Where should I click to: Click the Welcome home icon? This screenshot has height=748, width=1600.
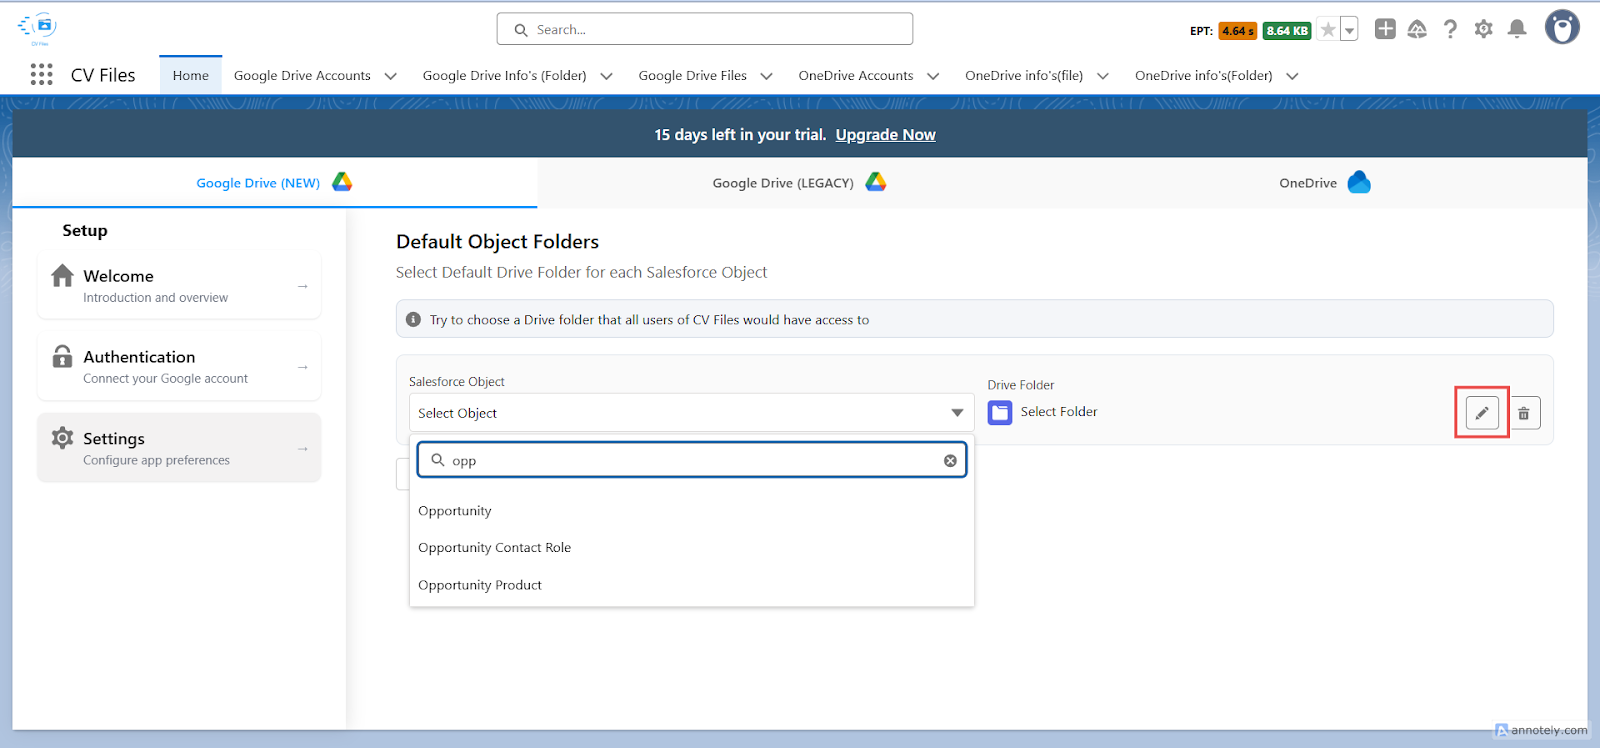click(x=62, y=275)
